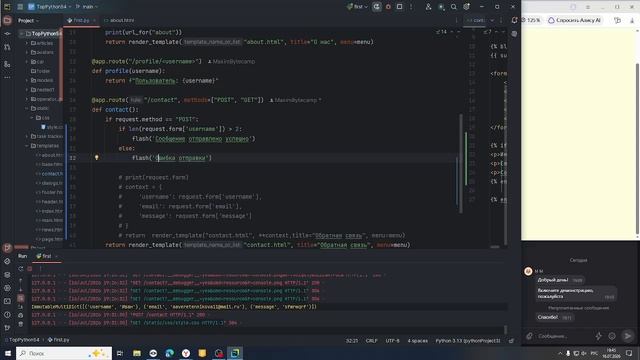
Task: Click the Сообщение message input field
Action: tap(564, 336)
